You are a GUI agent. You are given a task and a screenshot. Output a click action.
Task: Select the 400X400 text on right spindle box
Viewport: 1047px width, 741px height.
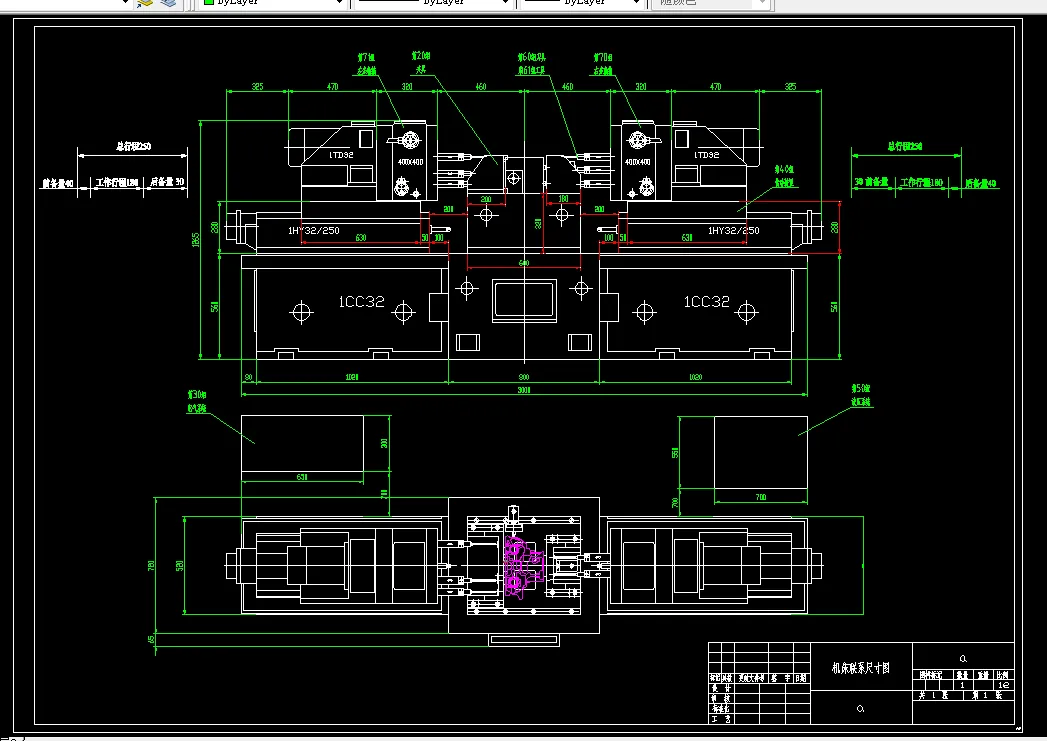[638, 162]
